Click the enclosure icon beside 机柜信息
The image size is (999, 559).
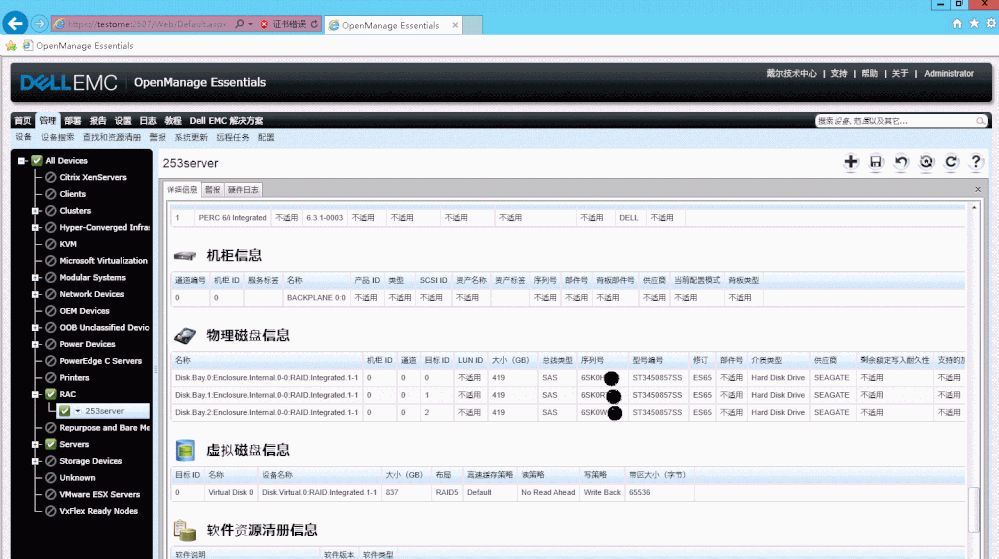click(x=185, y=256)
